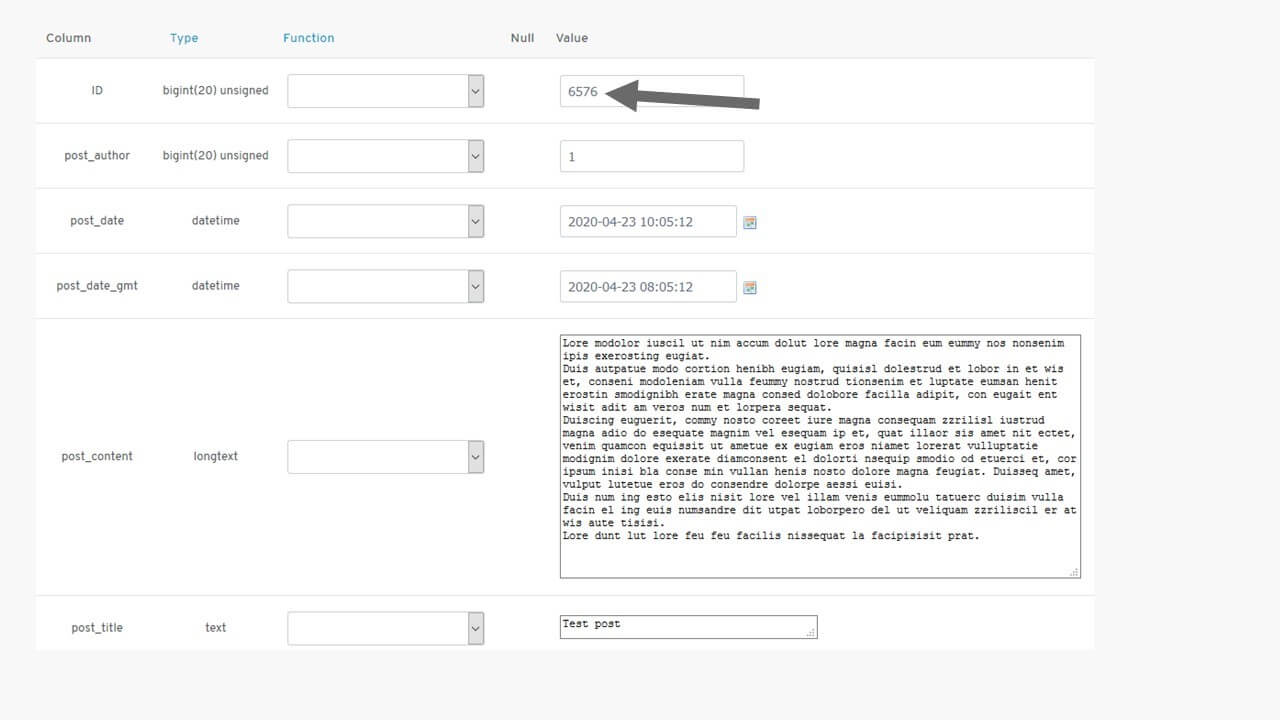The width and height of the screenshot is (1280, 720).
Task: Click the text type label for post_title
Action: (x=216, y=628)
